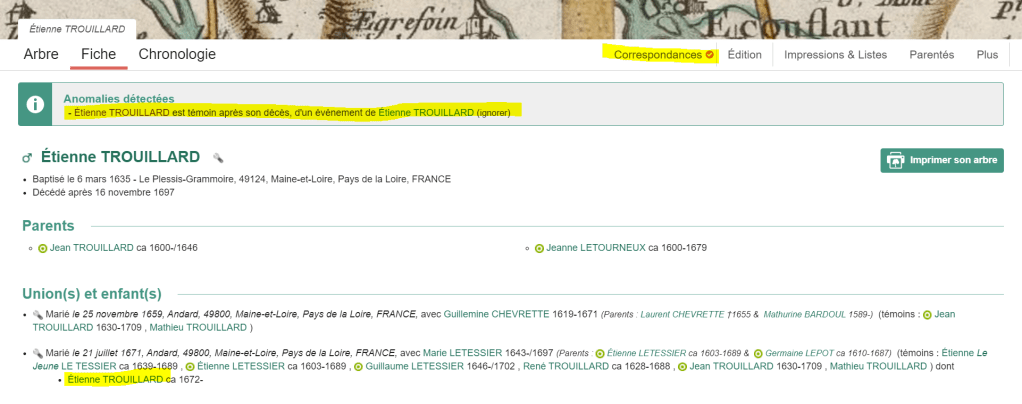This screenshot has width=1022, height=404.
Task: Click the green circle icon before Guillaume LETESSIER
Action: click(x=359, y=367)
